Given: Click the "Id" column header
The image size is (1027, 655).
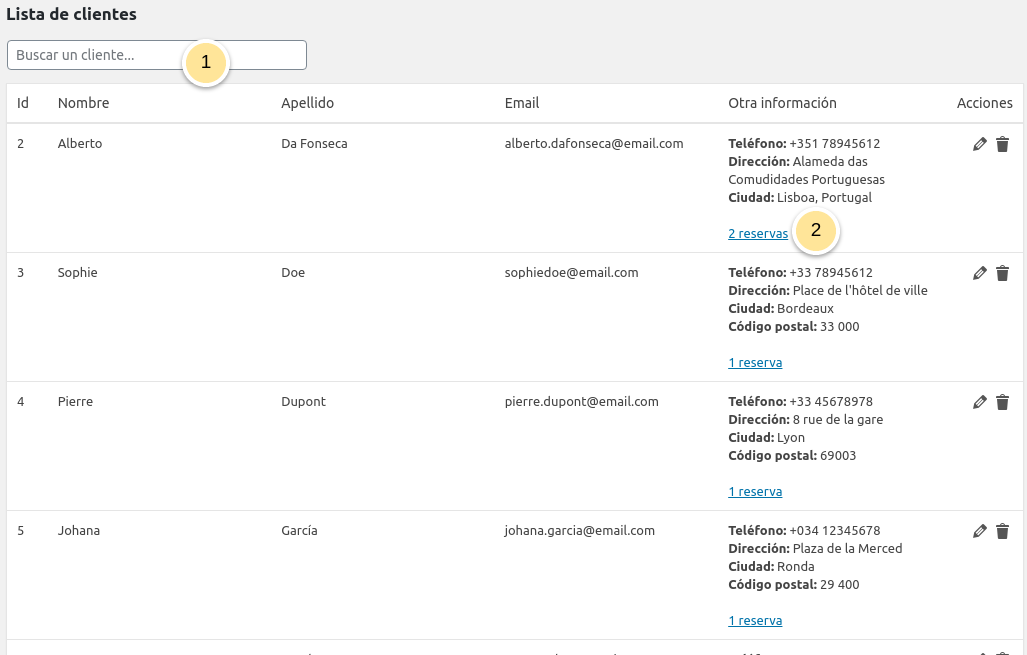Looking at the screenshot, I should point(22,103).
